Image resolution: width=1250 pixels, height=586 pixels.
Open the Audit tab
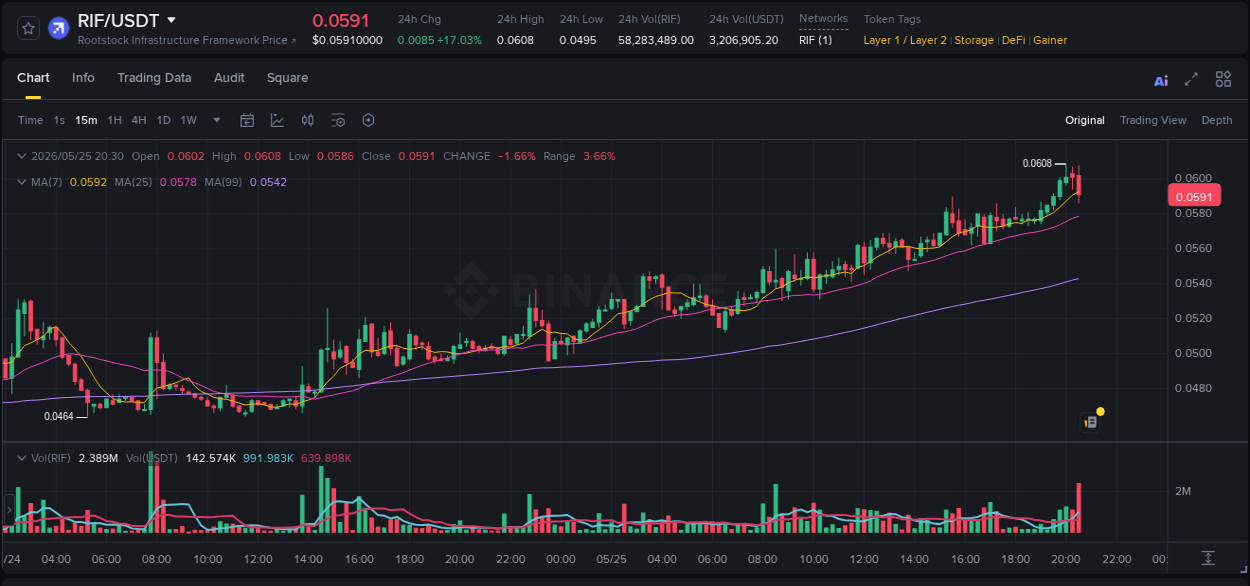229,78
